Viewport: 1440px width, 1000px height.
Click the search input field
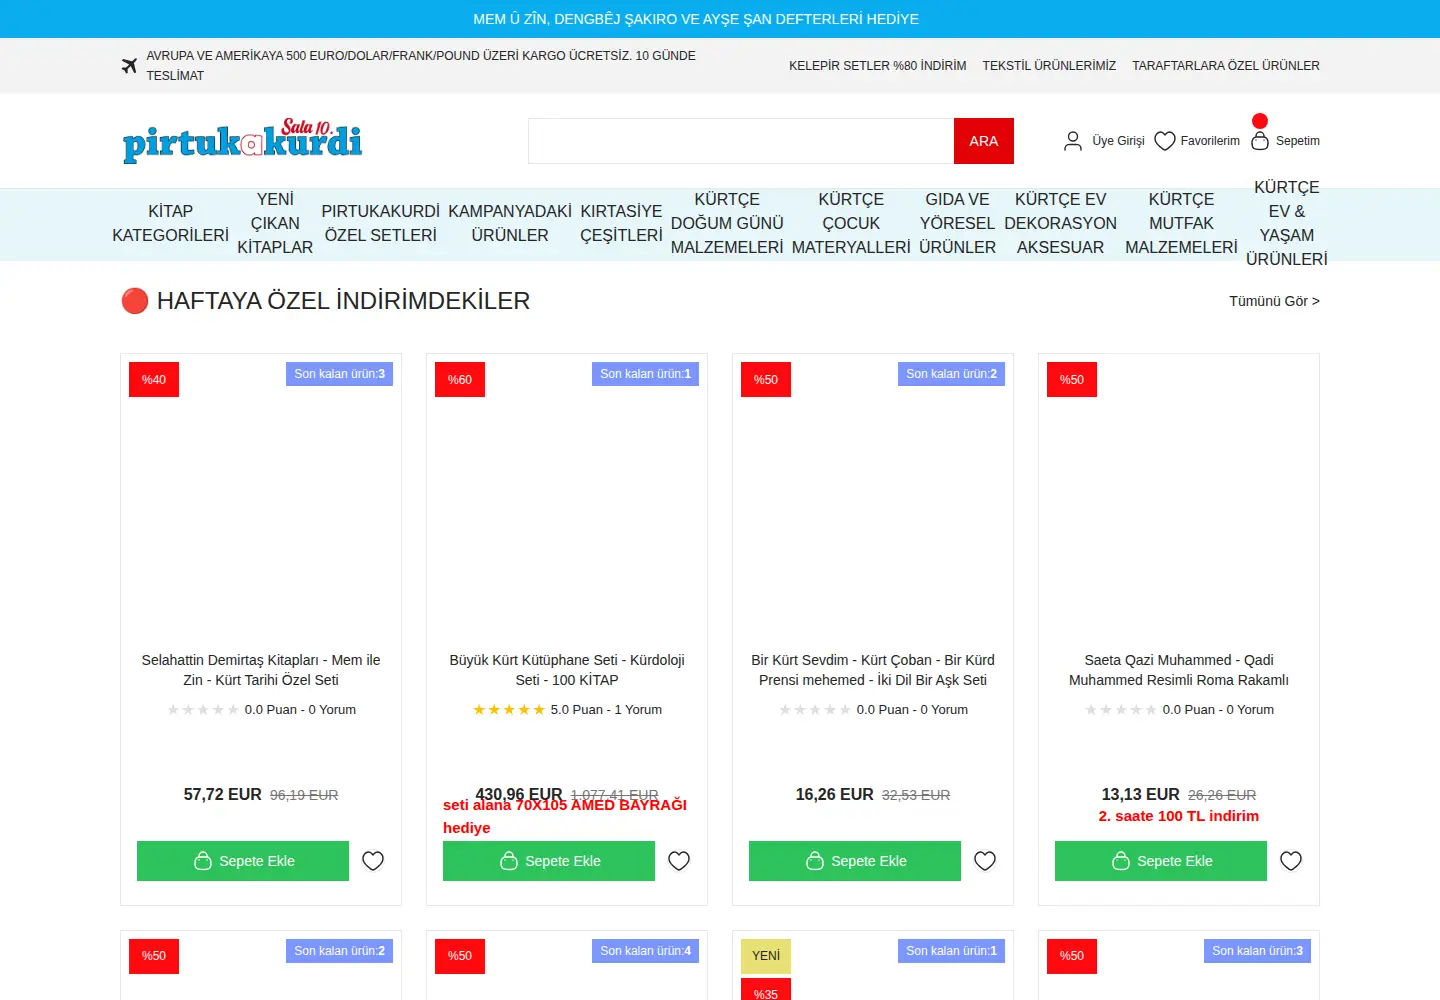741,141
